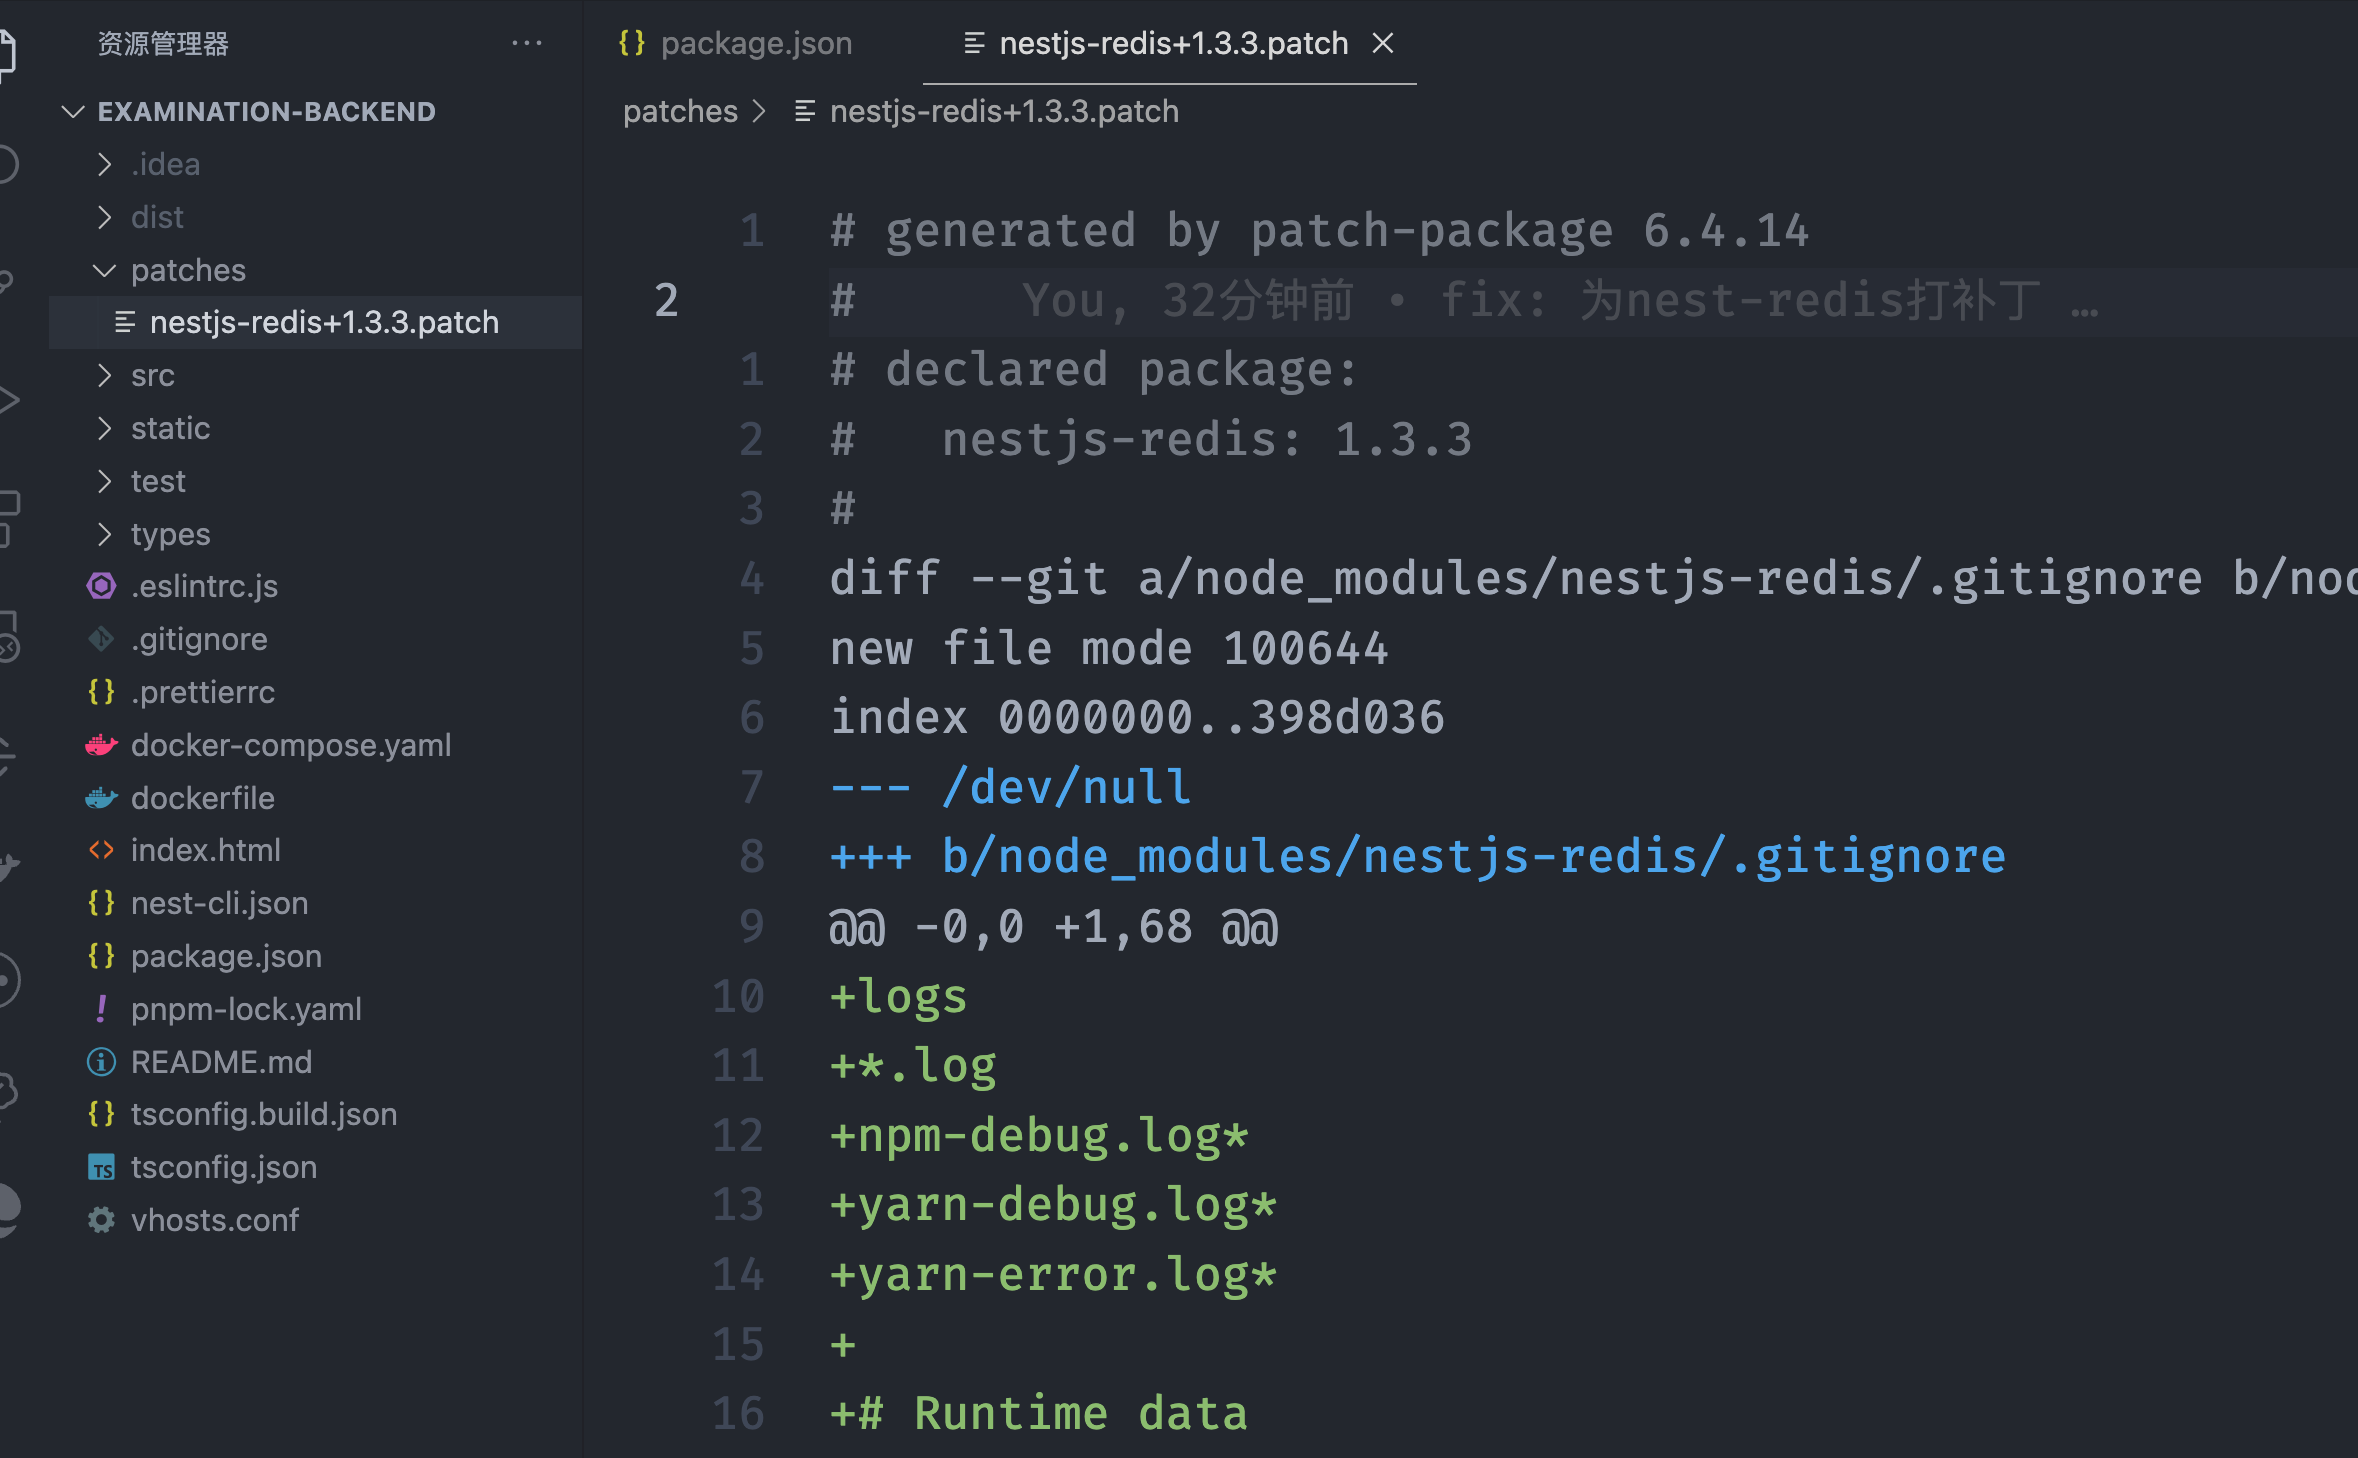2358x1458 pixels.
Task: Click the exclamation icon beside pnpm-lock.yaml
Action: (101, 1009)
